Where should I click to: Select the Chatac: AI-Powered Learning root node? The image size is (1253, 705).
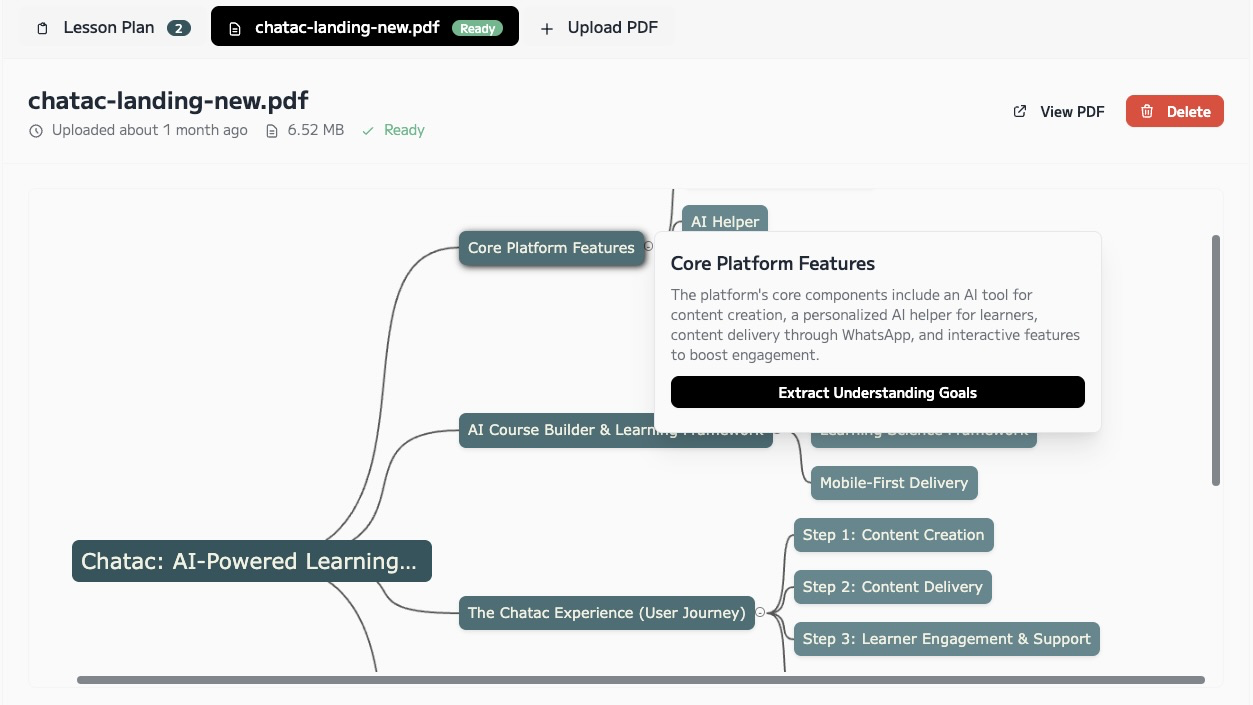pyautogui.click(x=251, y=561)
